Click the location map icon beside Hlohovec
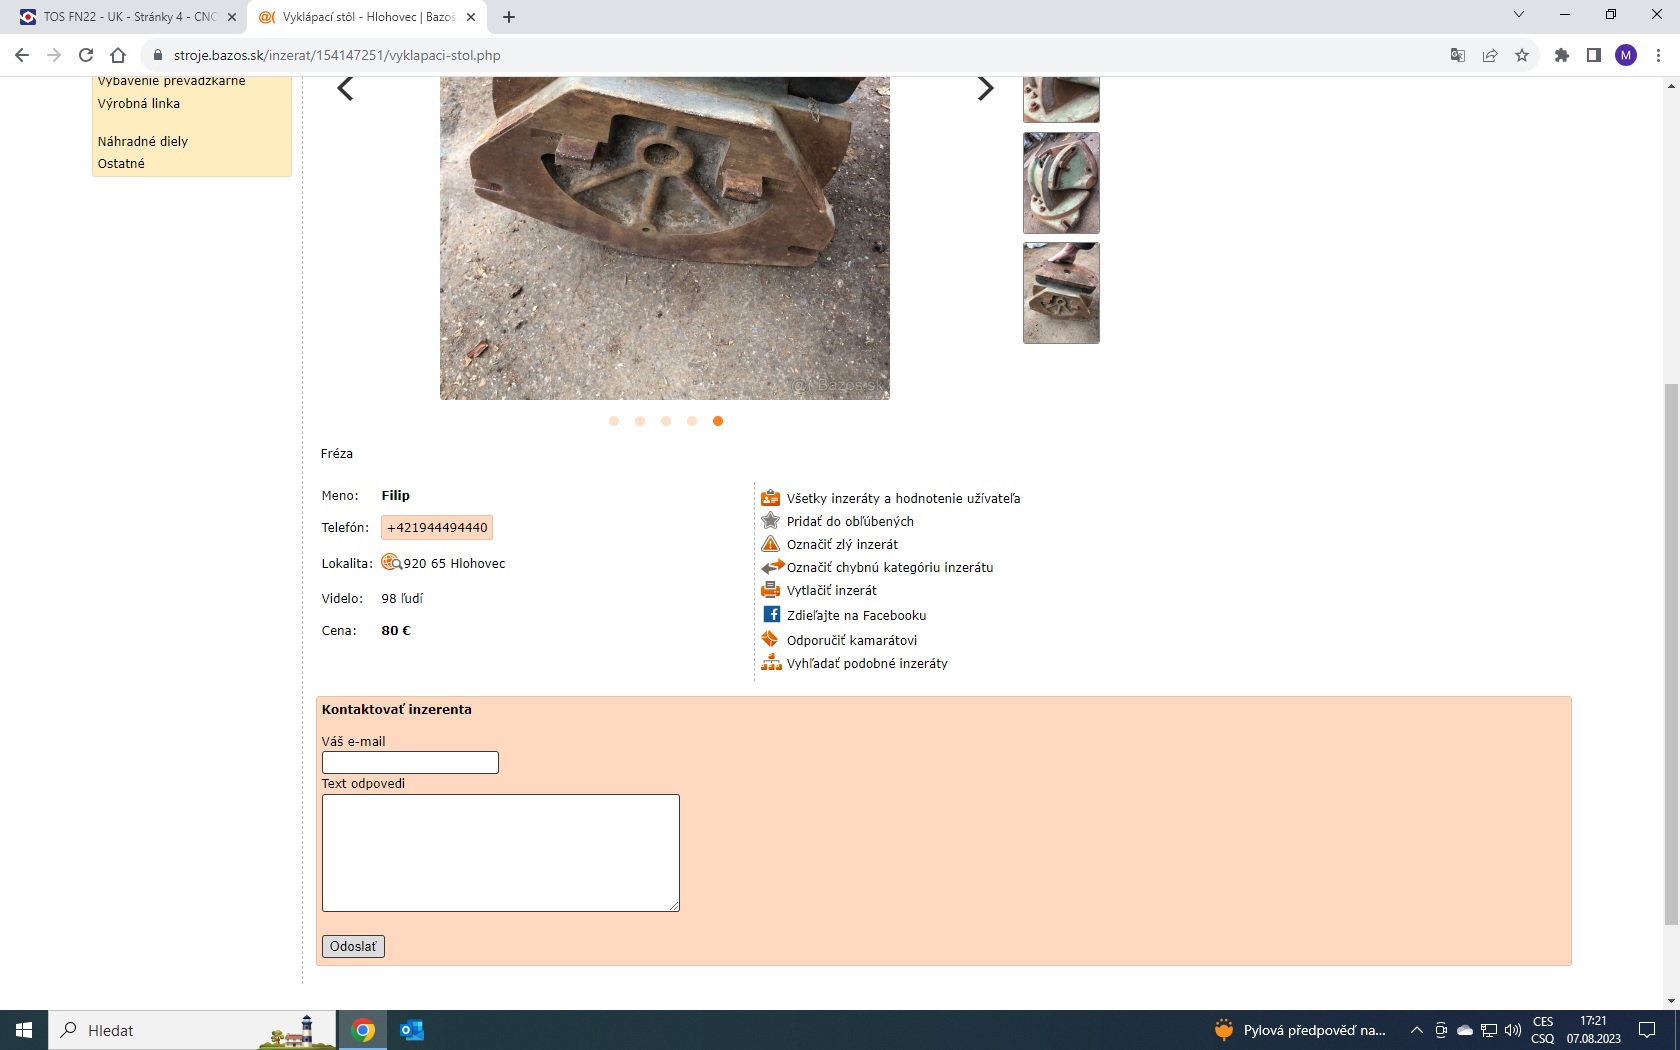 click(x=391, y=563)
